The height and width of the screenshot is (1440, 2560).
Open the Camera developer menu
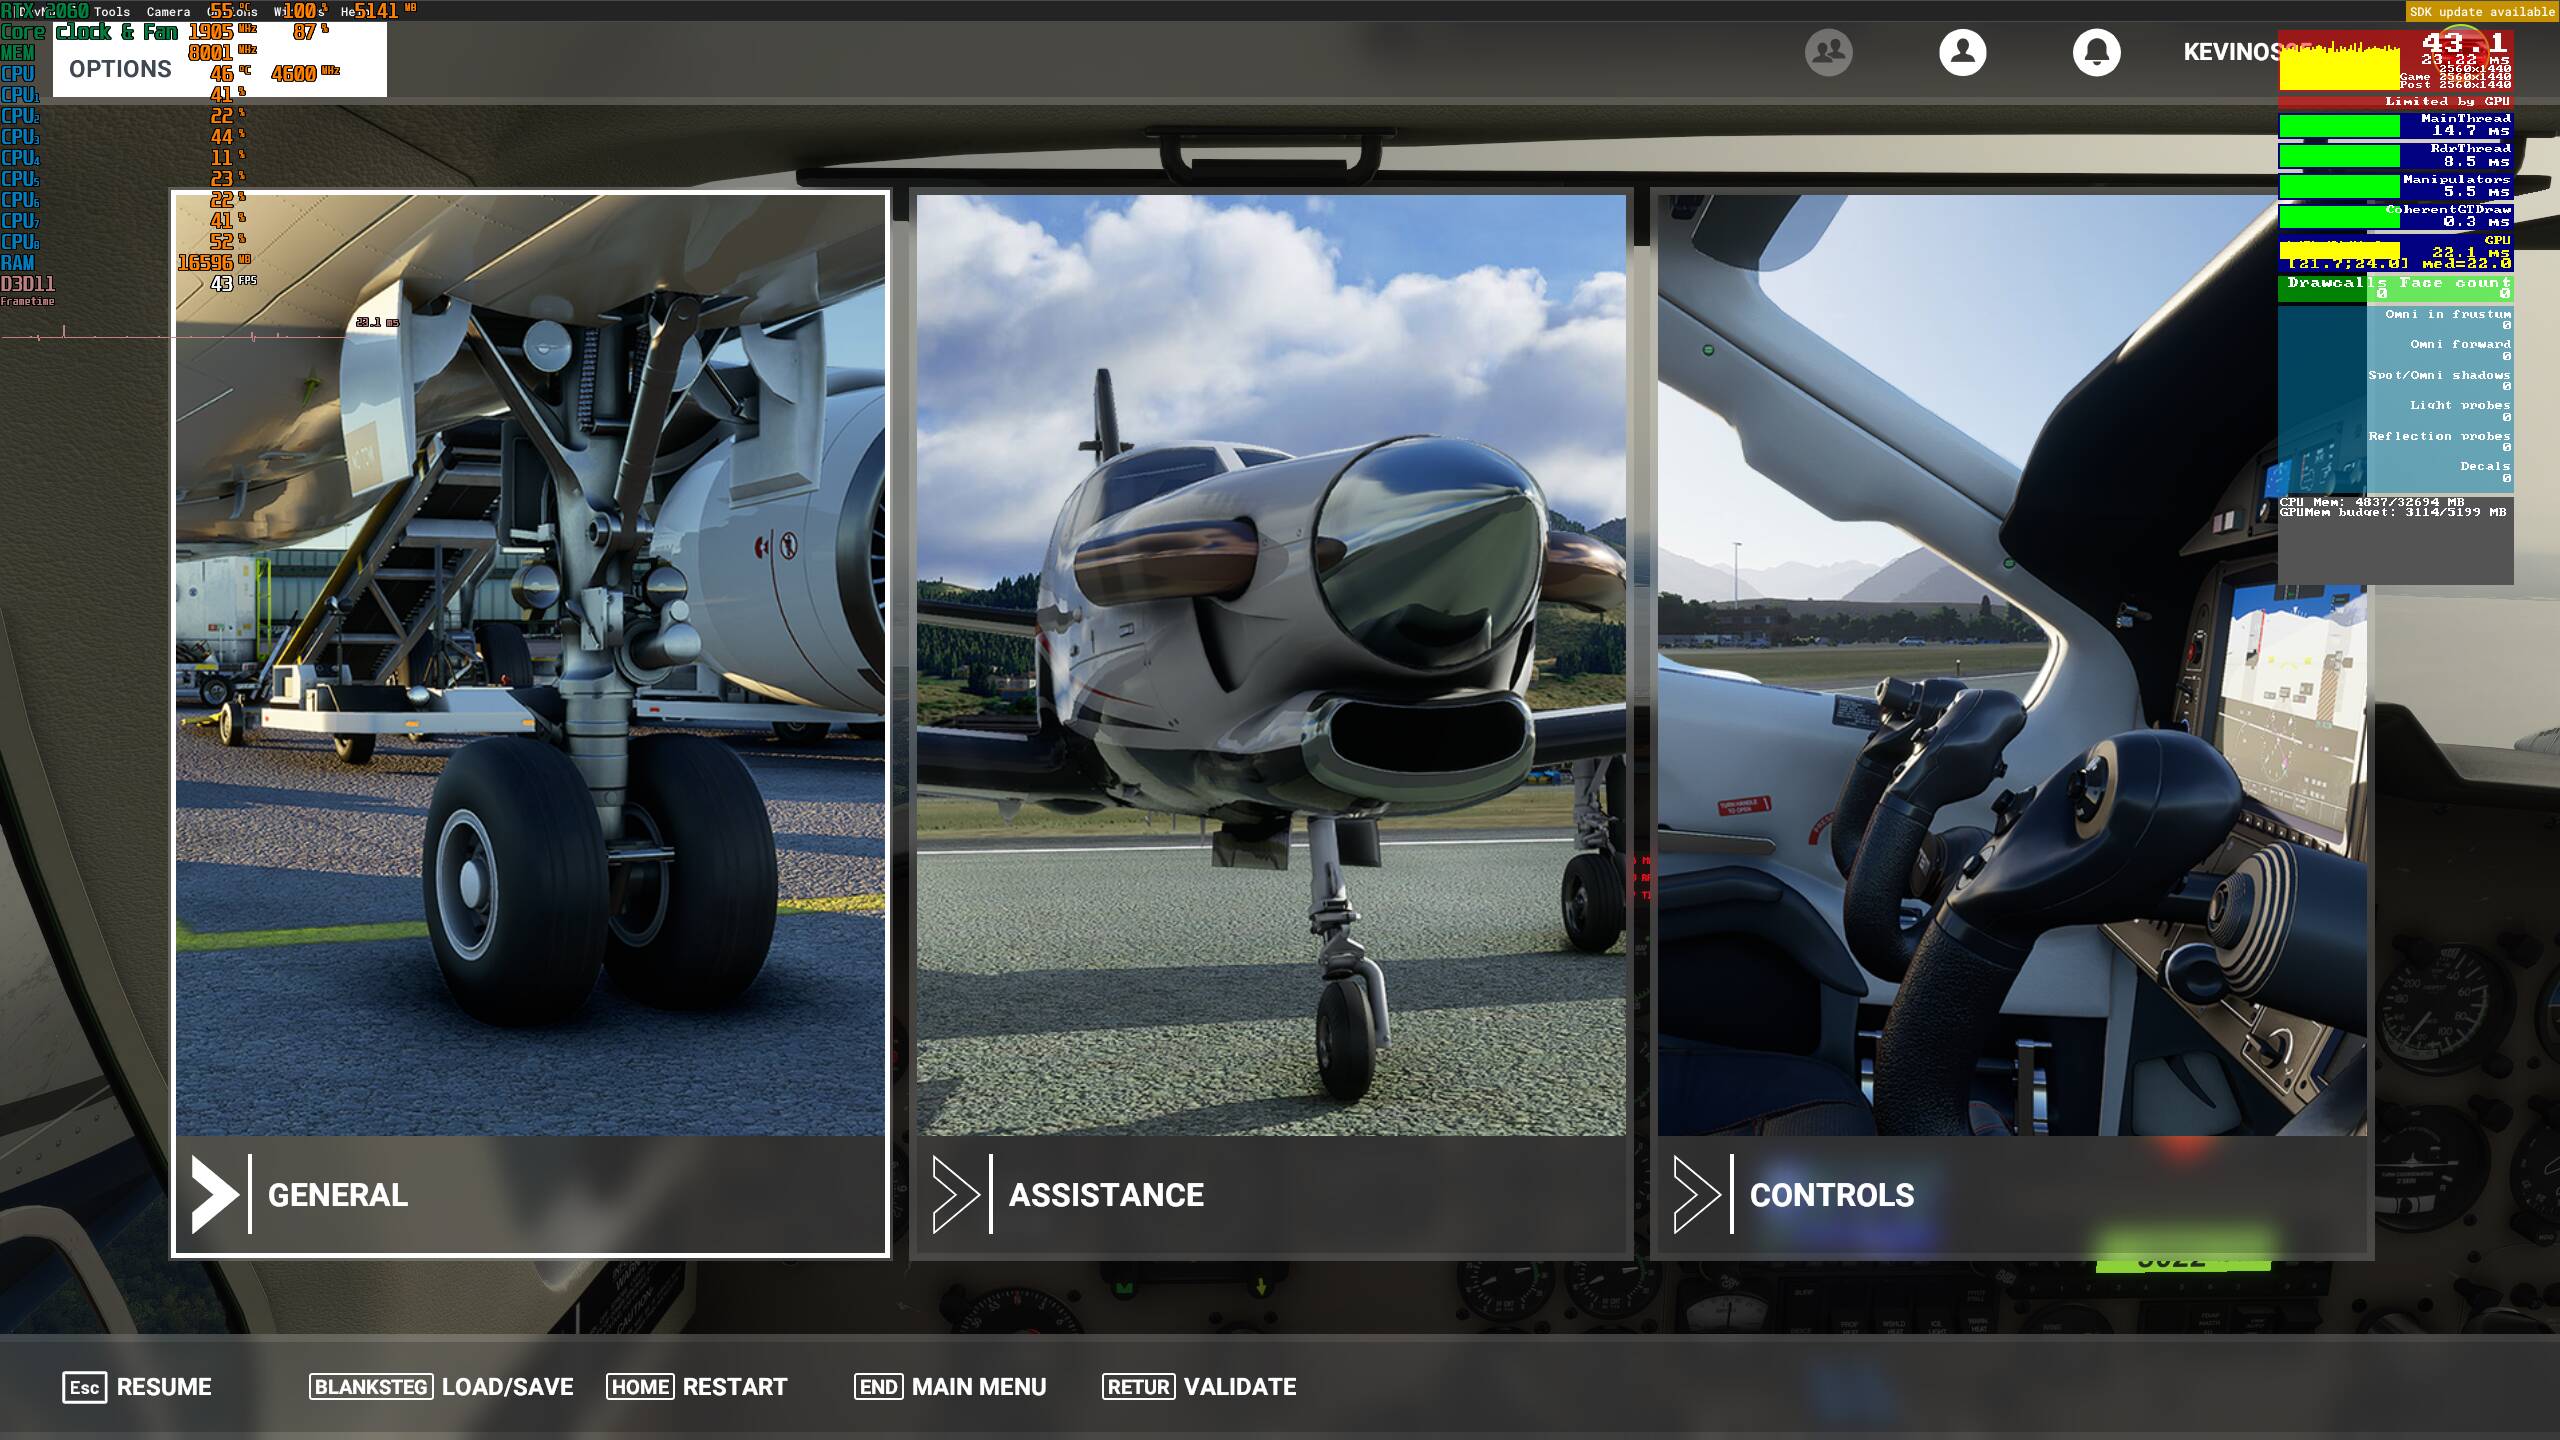coord(168,12)
